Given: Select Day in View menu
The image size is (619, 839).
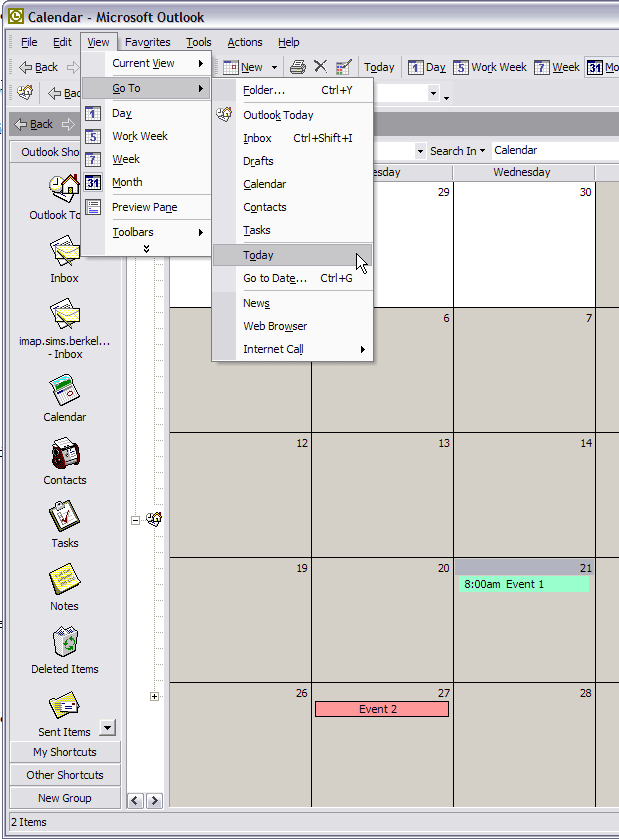Looking at the screenshot, I should pyautogui.click(x=147, y=113).
